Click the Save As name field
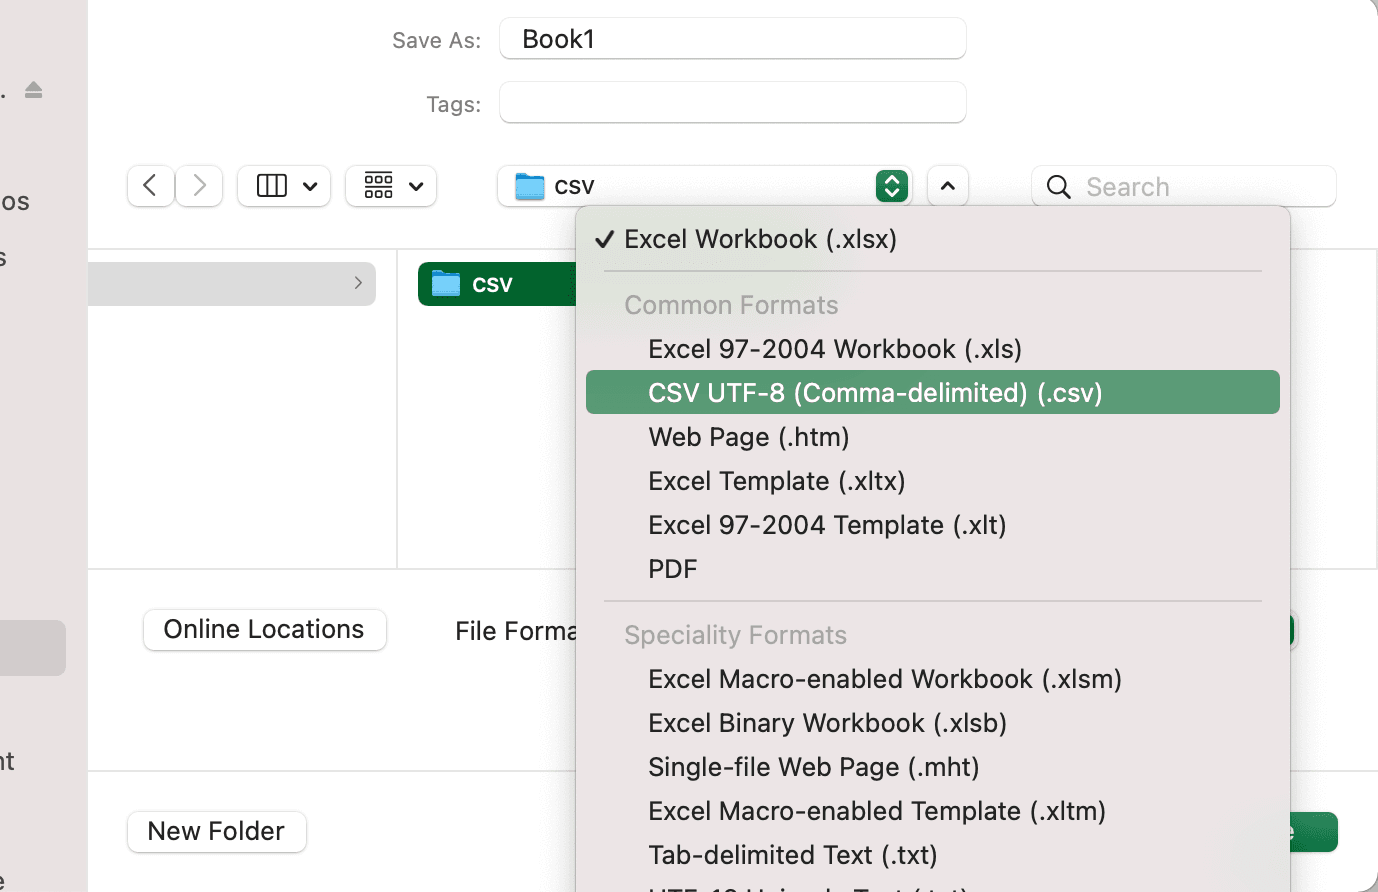Screen dimensions: 1378x892 click(732, 38)
